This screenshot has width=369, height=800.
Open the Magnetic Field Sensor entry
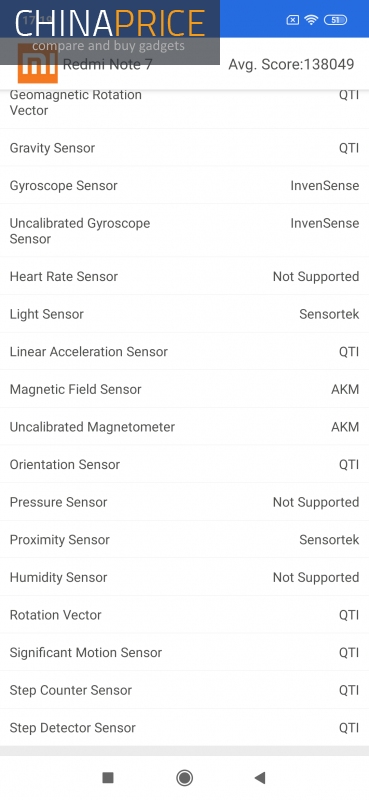click(184, 389)
